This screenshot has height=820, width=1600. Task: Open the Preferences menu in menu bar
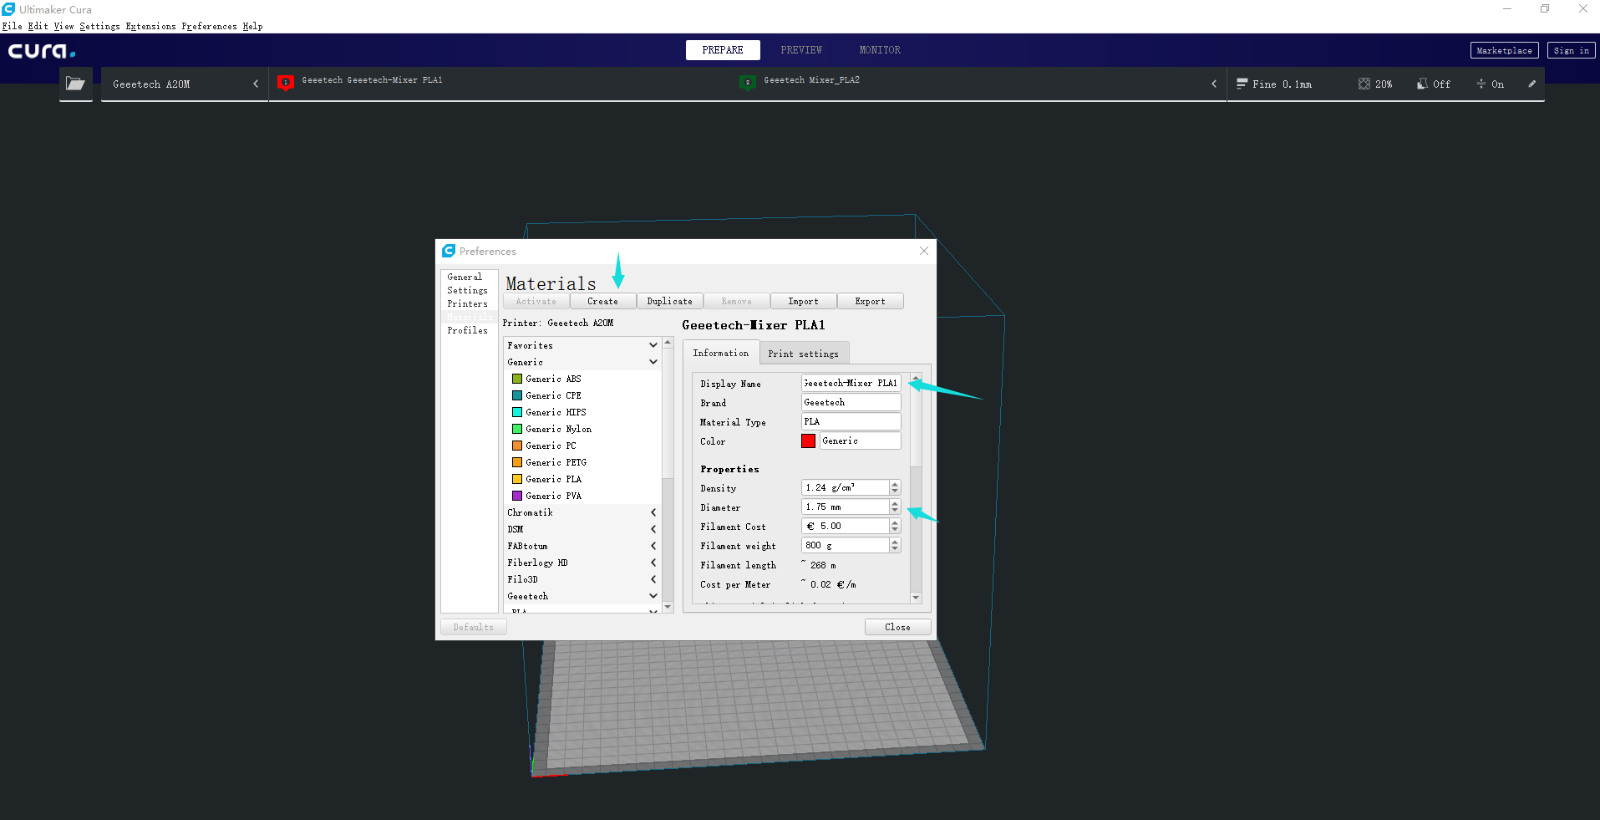(x=209, y=26)
